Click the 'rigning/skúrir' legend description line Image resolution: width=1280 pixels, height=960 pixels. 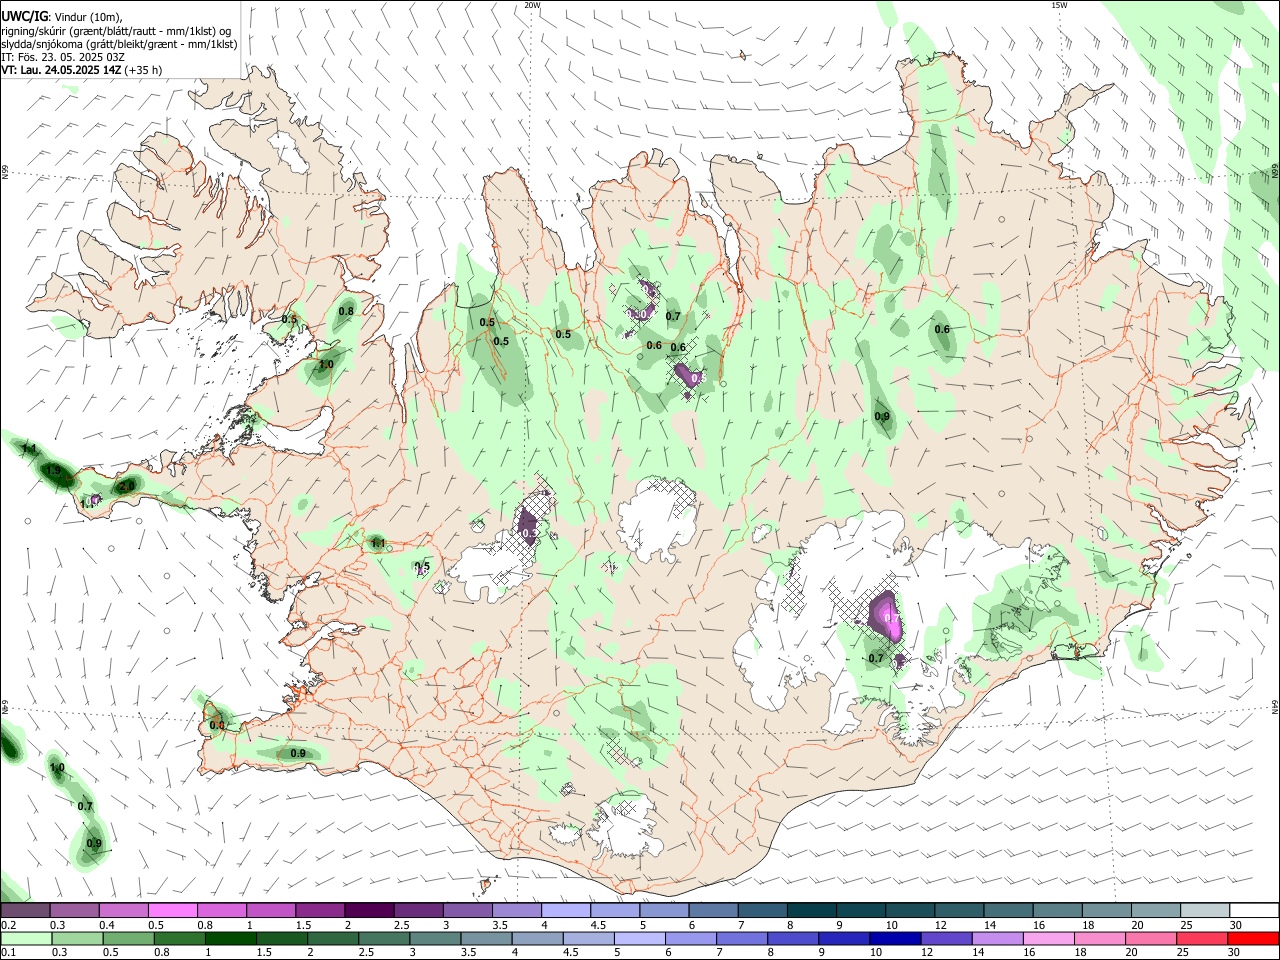(x=116, y=31)
